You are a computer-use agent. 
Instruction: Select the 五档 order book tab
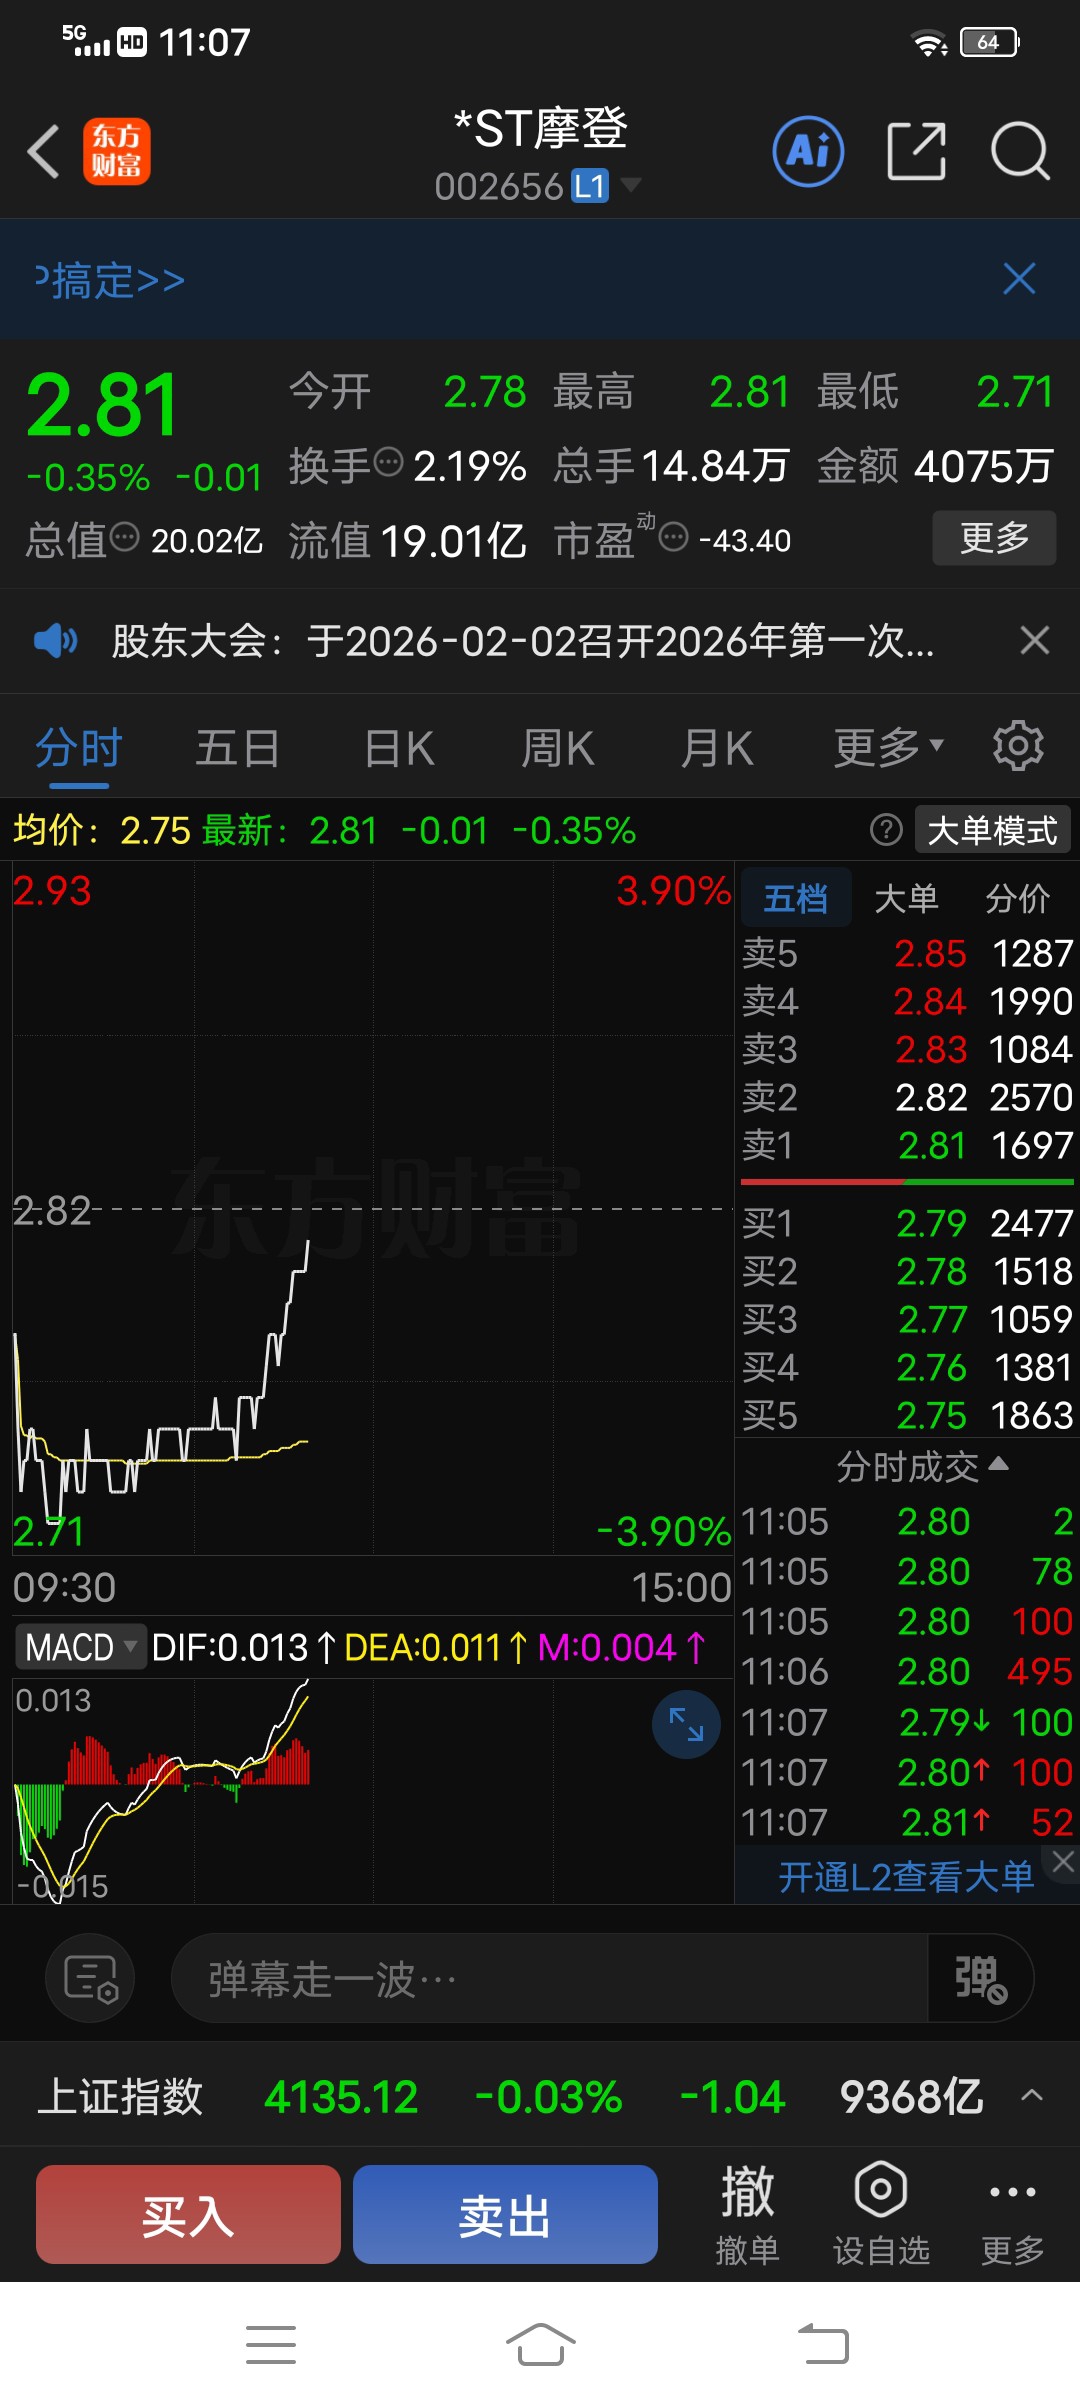[796, 898]
